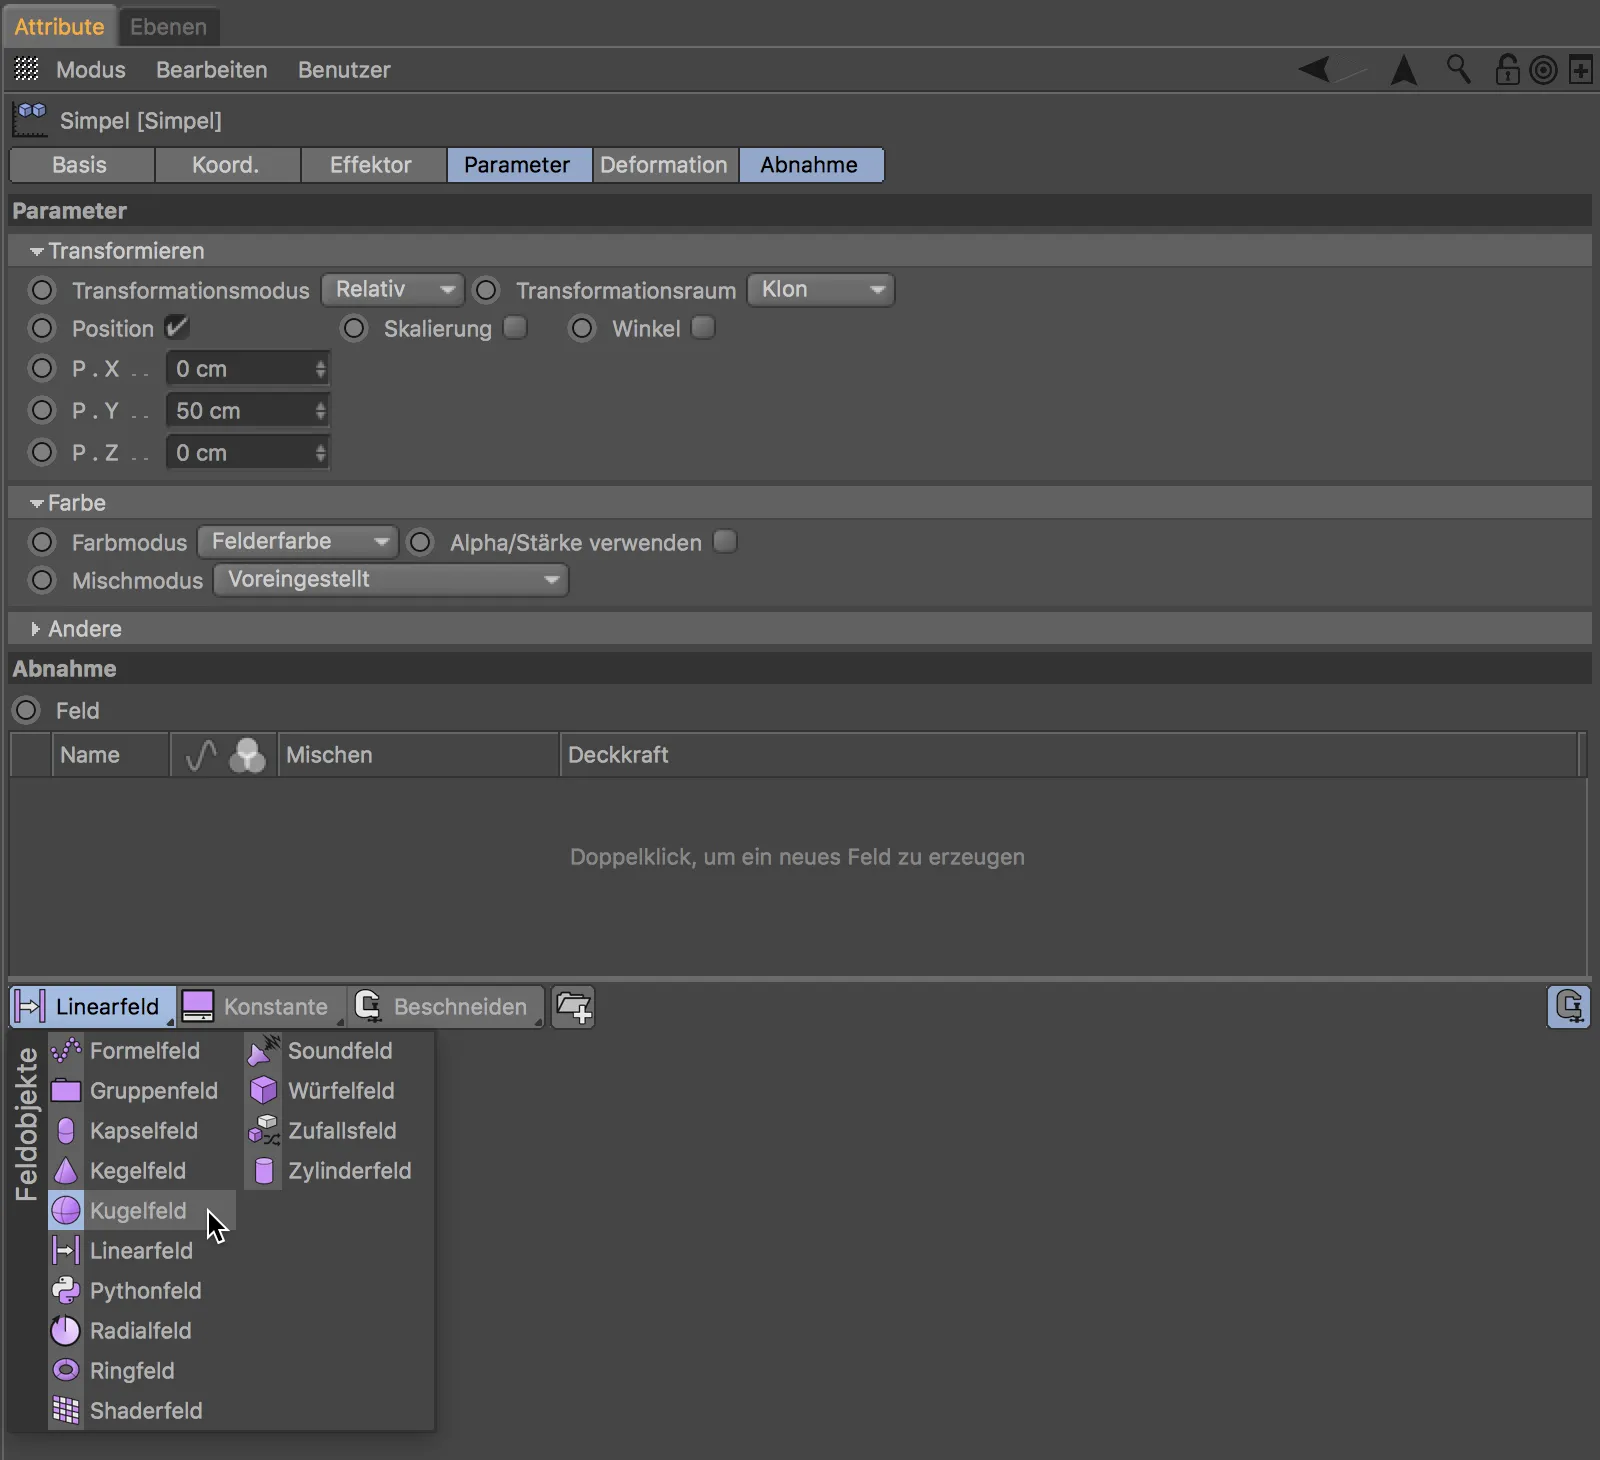Click the Effektor tab button
This screenshot has width=1600, height=1460.
(x=373, y=165)
